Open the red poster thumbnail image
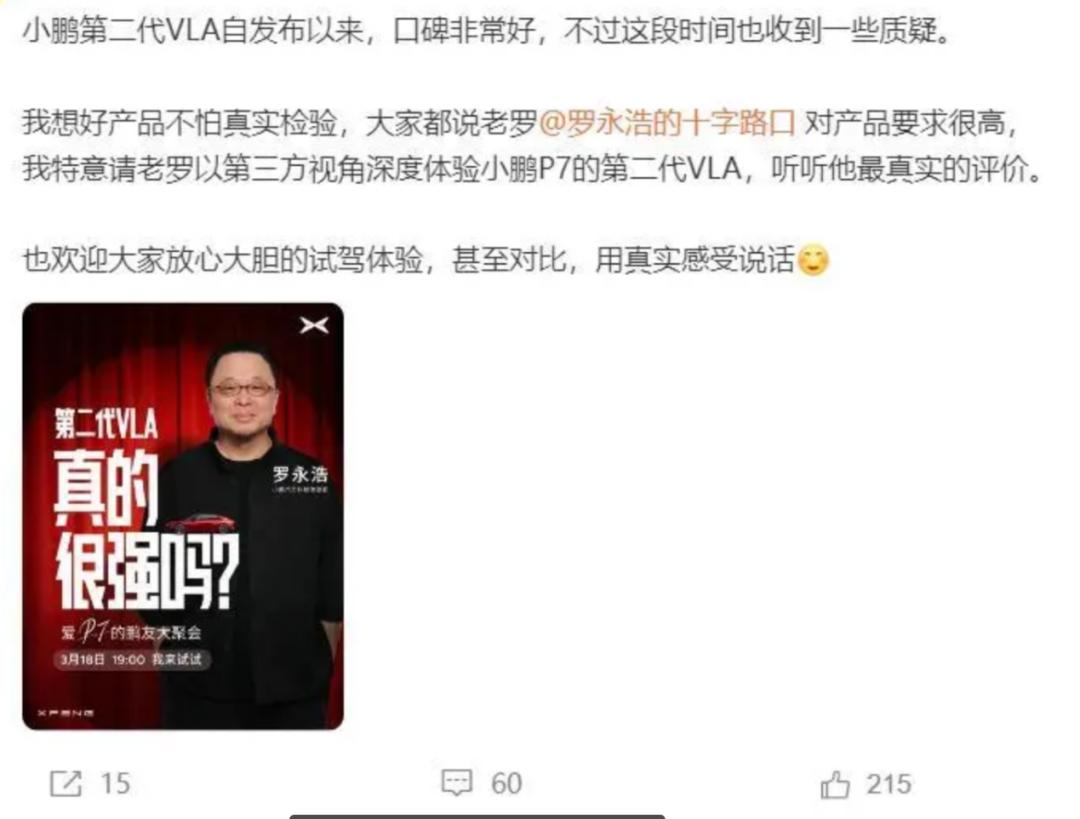The width and height of the screenshot is (1080, 819). tap(183, 516)
